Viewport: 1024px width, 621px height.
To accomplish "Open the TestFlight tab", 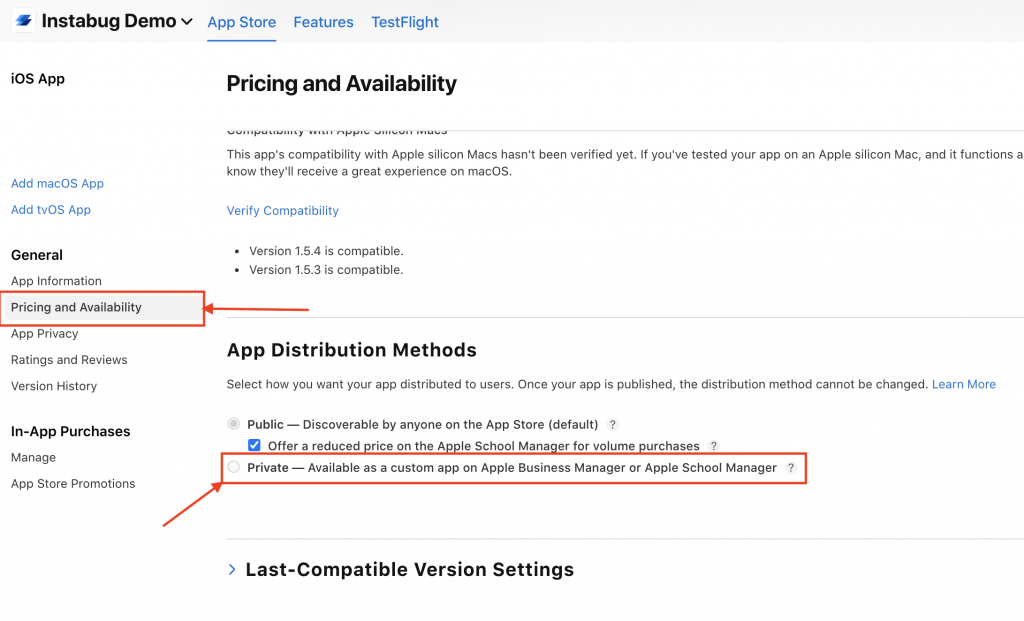I will click(405, 22).
